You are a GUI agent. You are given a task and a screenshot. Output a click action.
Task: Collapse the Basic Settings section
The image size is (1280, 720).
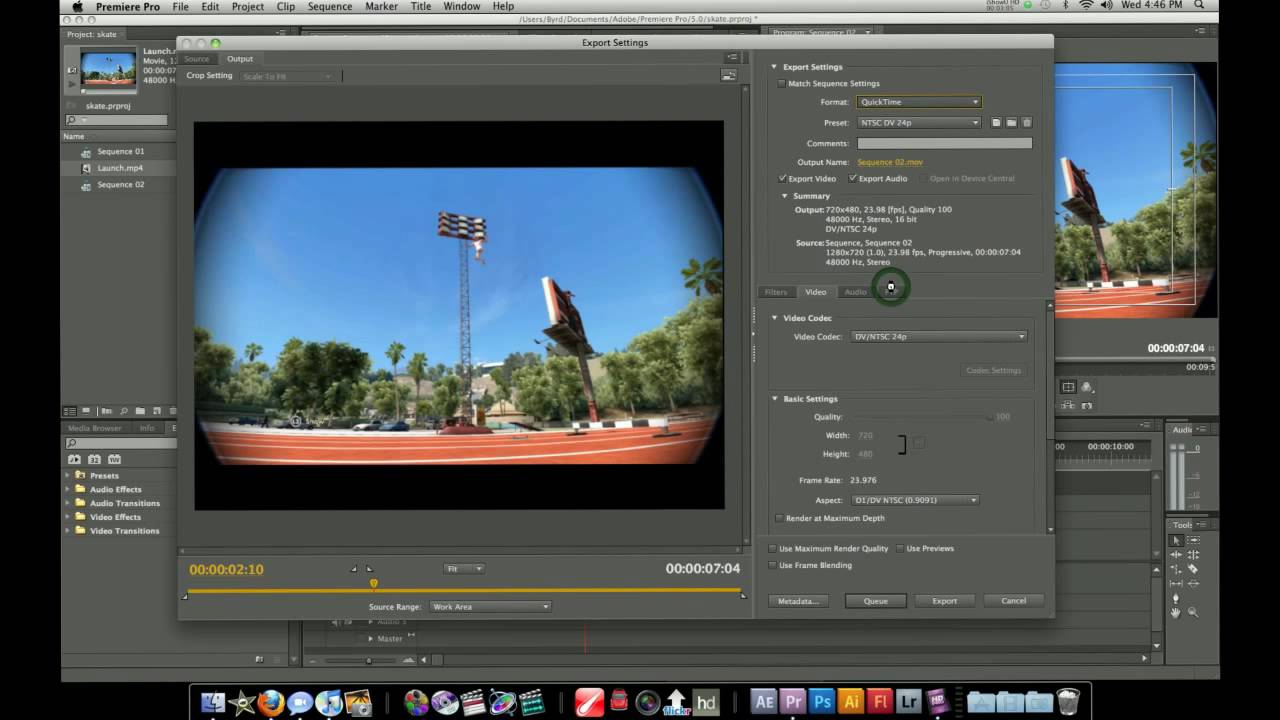coord(774,399)
